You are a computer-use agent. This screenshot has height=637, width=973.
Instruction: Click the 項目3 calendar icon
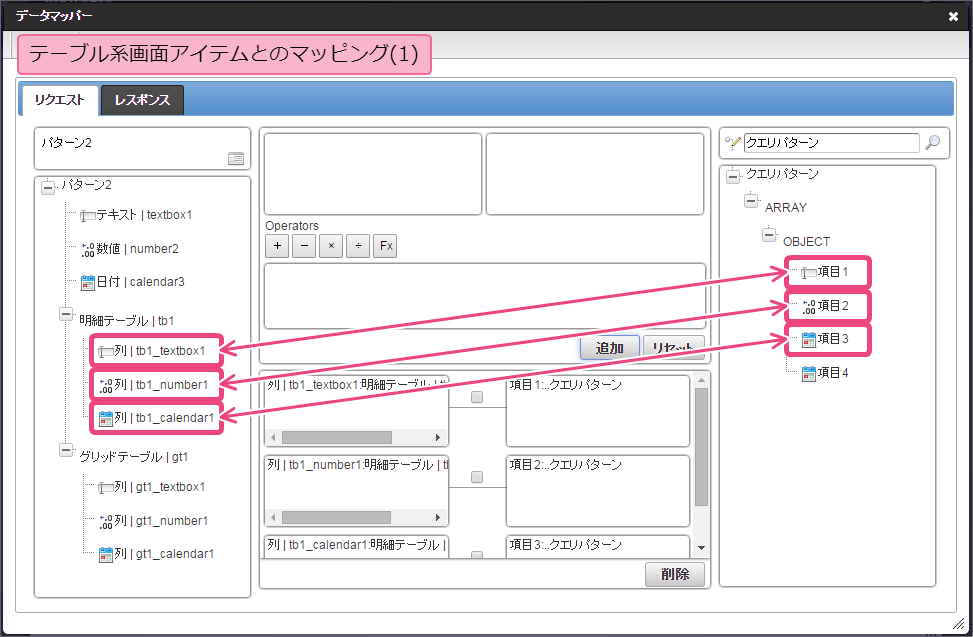[x=809, y=340]
